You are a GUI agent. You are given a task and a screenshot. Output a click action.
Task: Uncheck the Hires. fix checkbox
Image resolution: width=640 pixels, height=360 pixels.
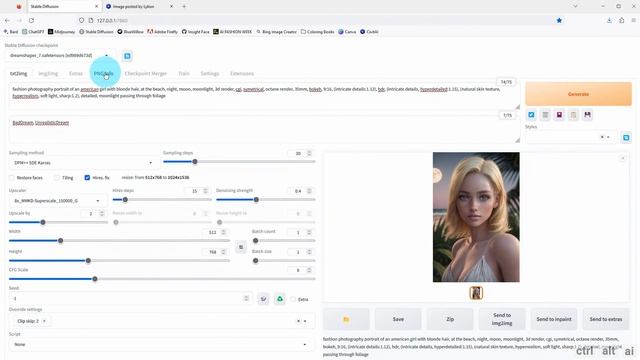87,178
